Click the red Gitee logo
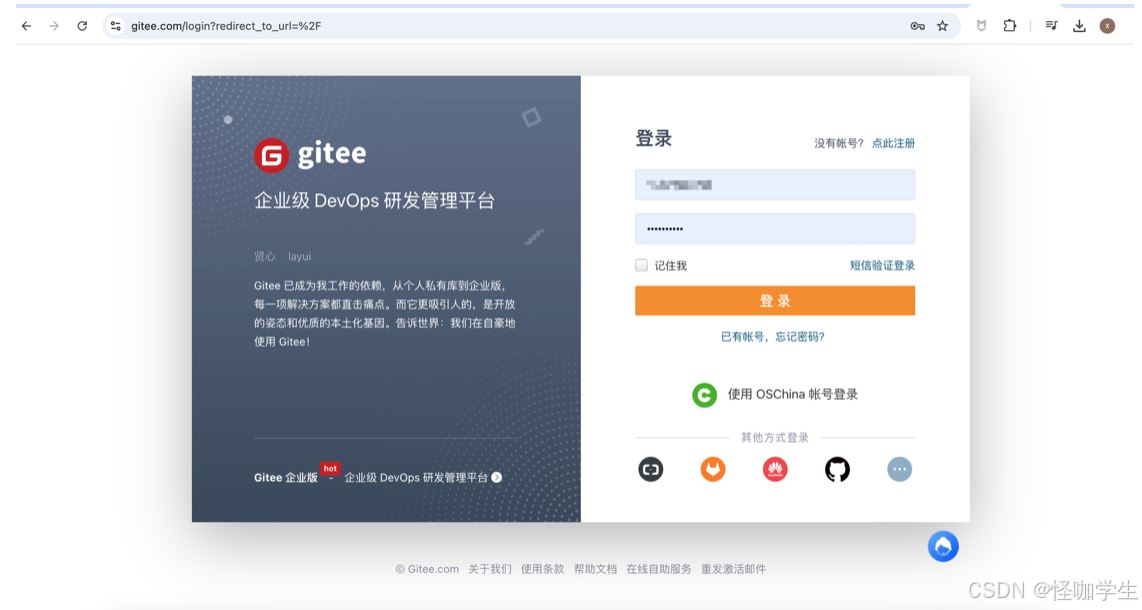This screenshot has width=1142, height=610. click(272, 155)
